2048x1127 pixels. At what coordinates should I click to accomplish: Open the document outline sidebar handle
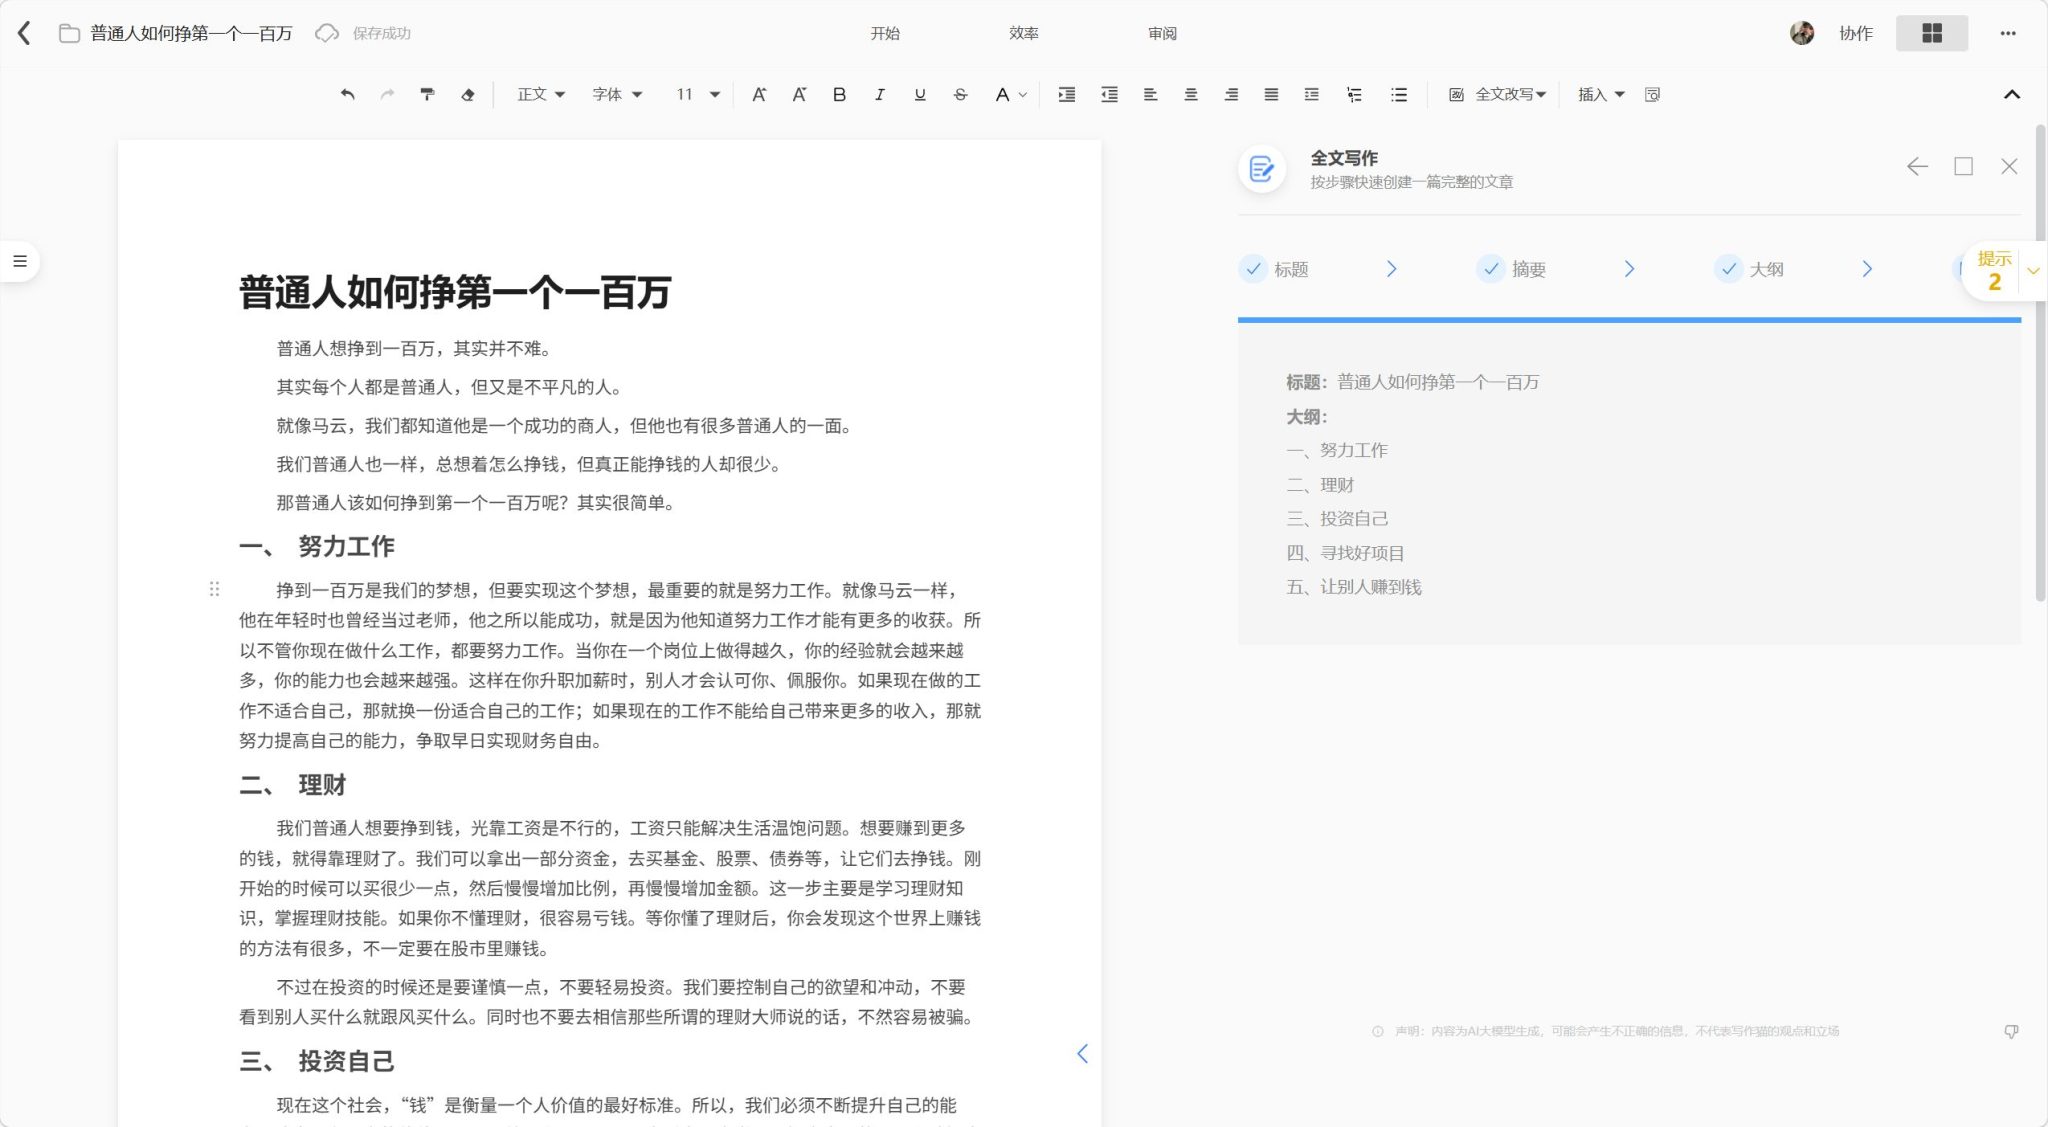(19, 261)
